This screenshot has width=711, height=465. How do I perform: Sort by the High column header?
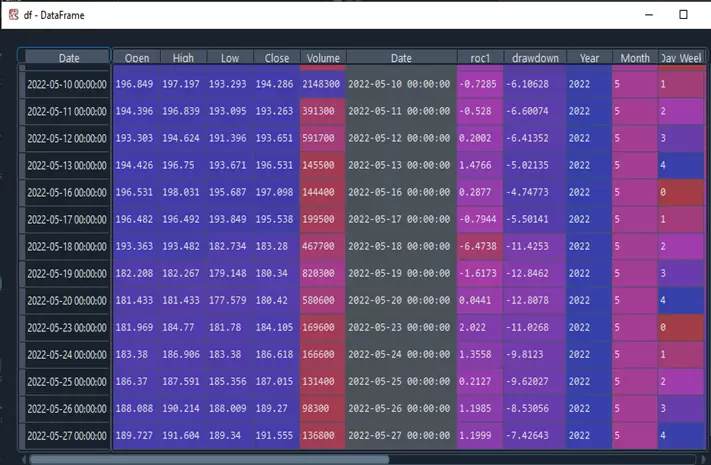click(183, 58)
